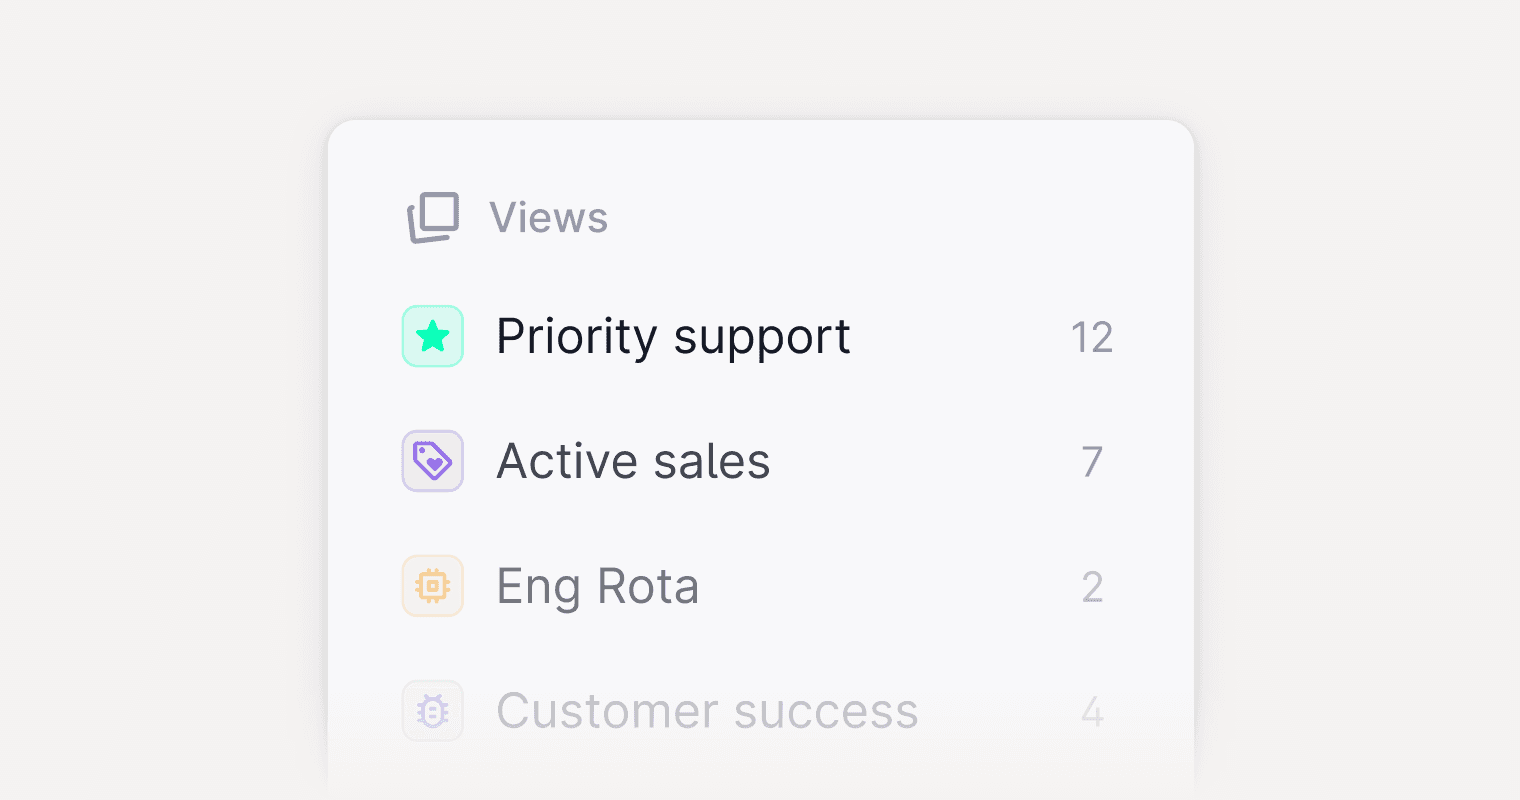Open the Active sales view
Image resolution: width=1520 pixels, height=800 pixels.
click(x=633, y=460)
